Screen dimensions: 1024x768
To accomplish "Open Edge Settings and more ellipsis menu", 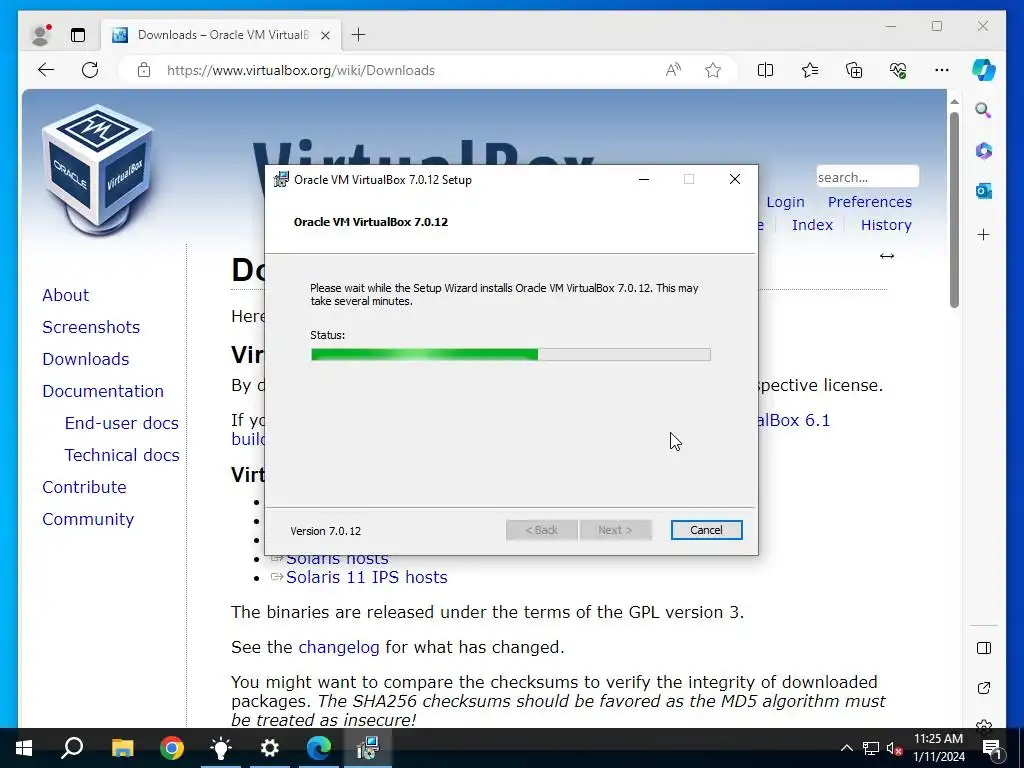I will click(942, 70).
